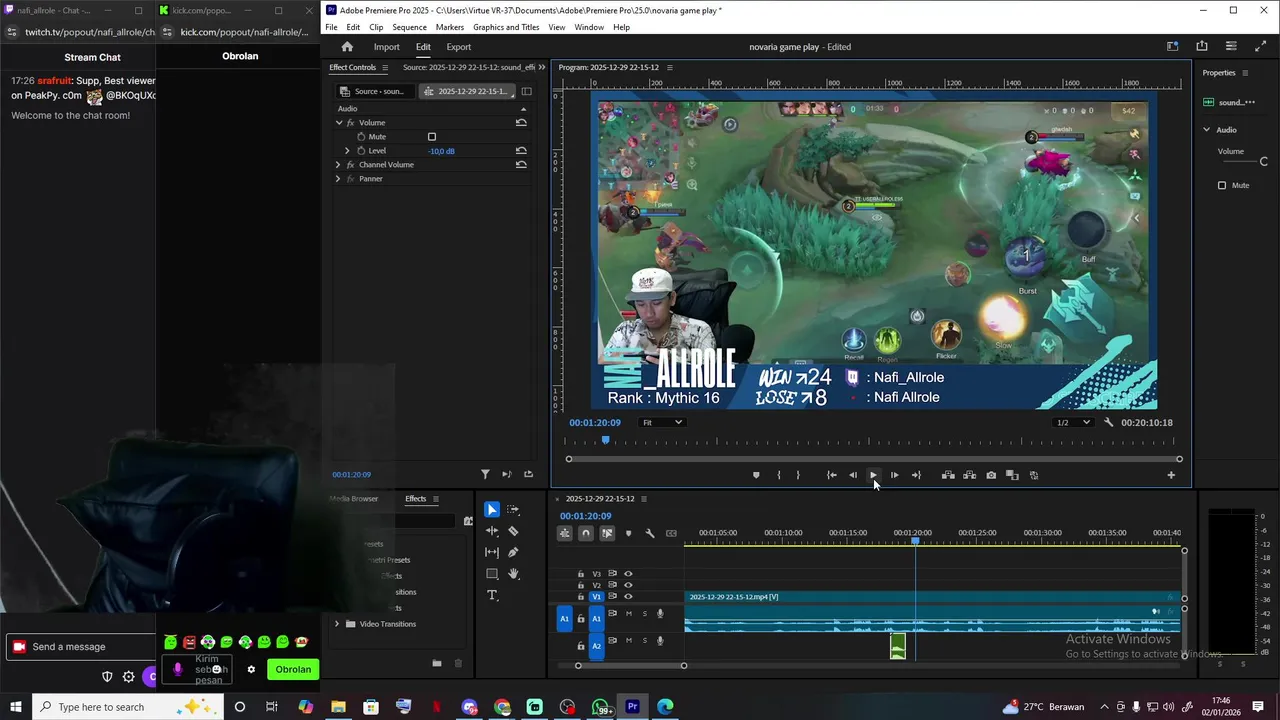Open Program monitor wrench settings
Screen dimensions: 1280x720
click(1109, 423)
